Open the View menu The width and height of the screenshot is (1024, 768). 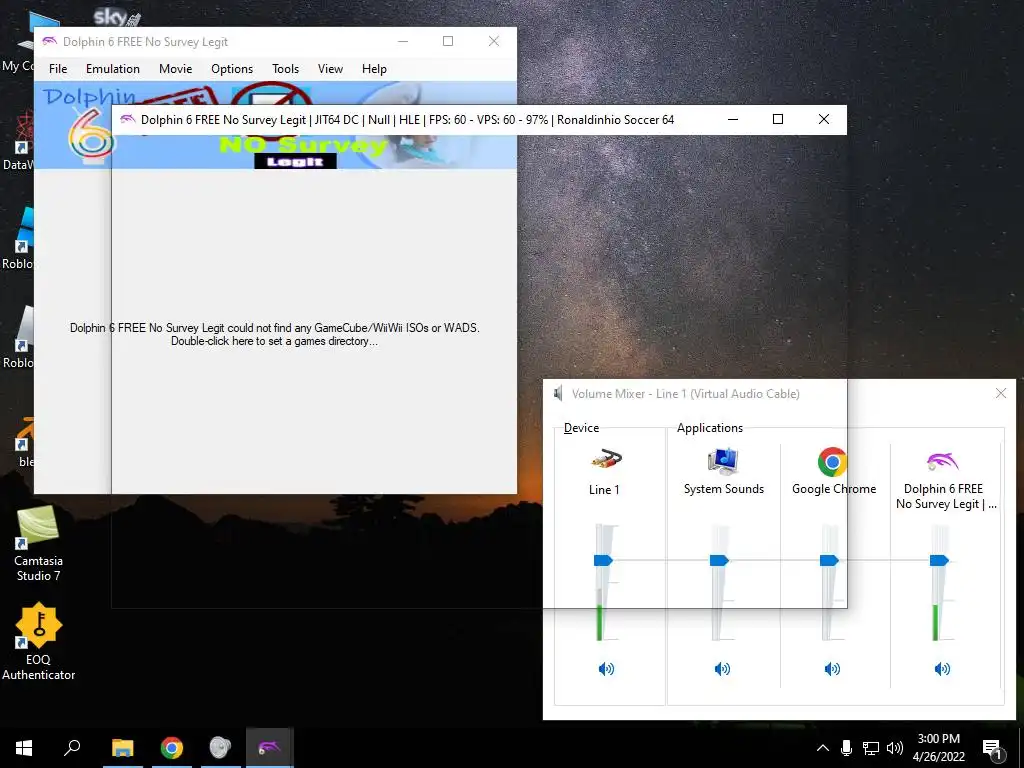coord(330,69)
